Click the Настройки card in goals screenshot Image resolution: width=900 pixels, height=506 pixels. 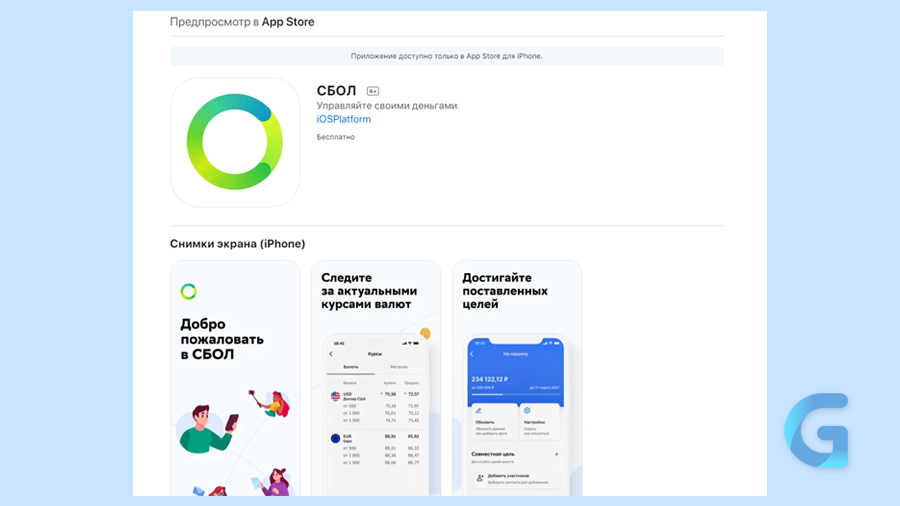(x=540, y=422)
